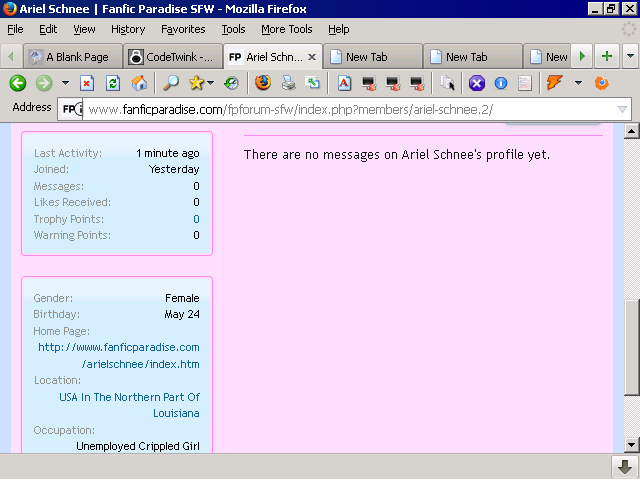The width and height of the screenshot is (640, 480).
Task: Click the scrollbar down arrow
Action: coord(631,444)
